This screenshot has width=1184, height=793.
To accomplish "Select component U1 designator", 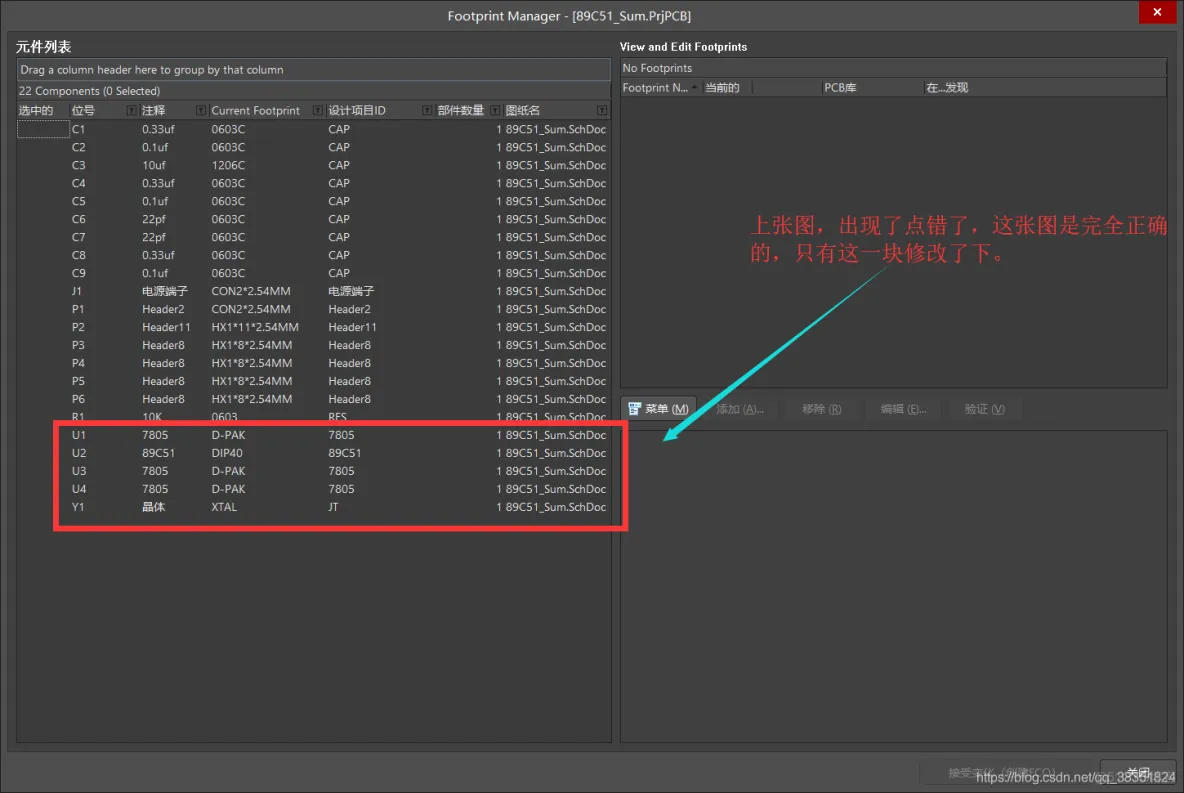I will 79,435.
